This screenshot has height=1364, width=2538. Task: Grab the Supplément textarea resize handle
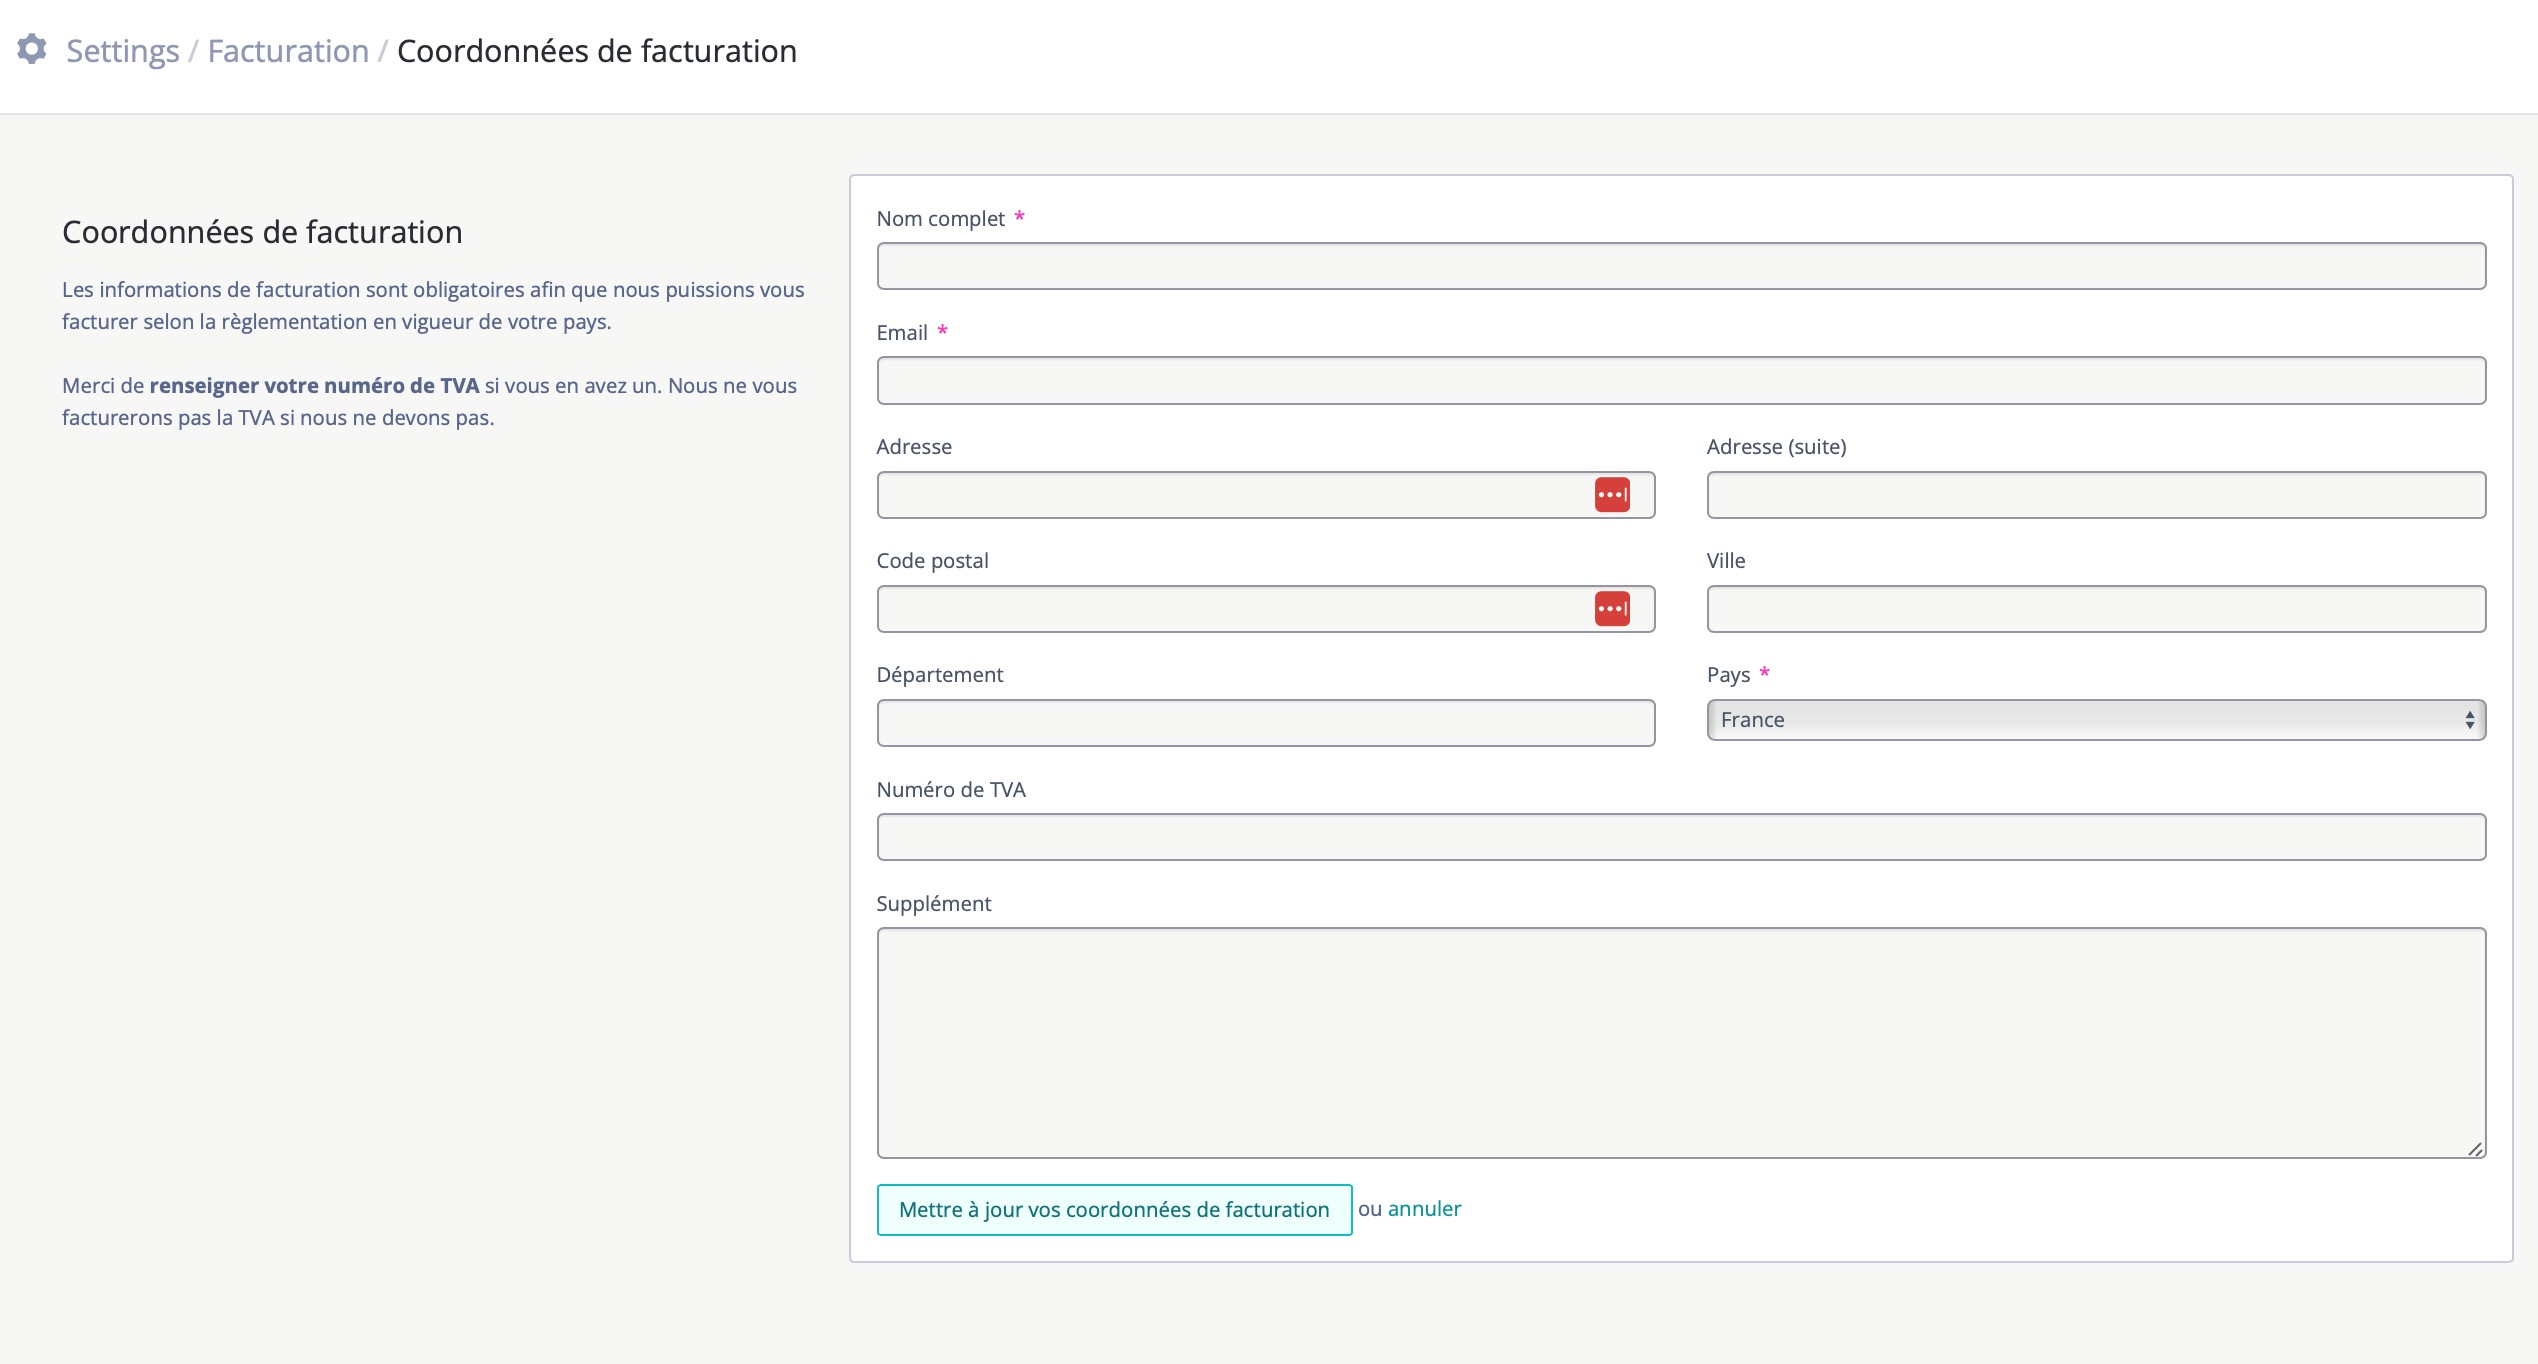[x=2475, y=1149]
